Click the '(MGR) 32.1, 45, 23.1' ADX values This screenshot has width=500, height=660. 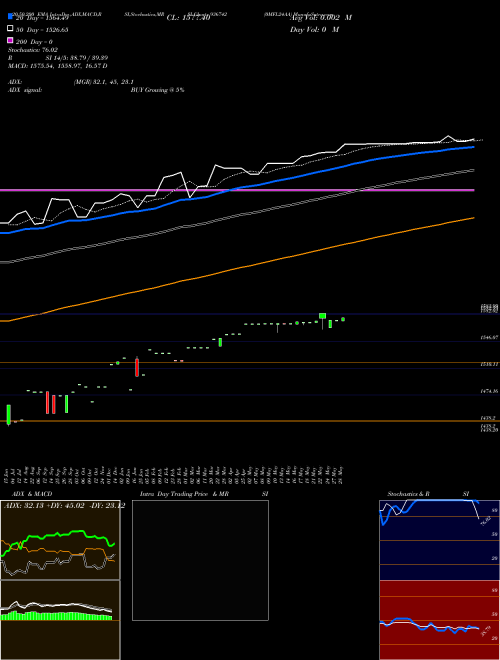(104, 82)
